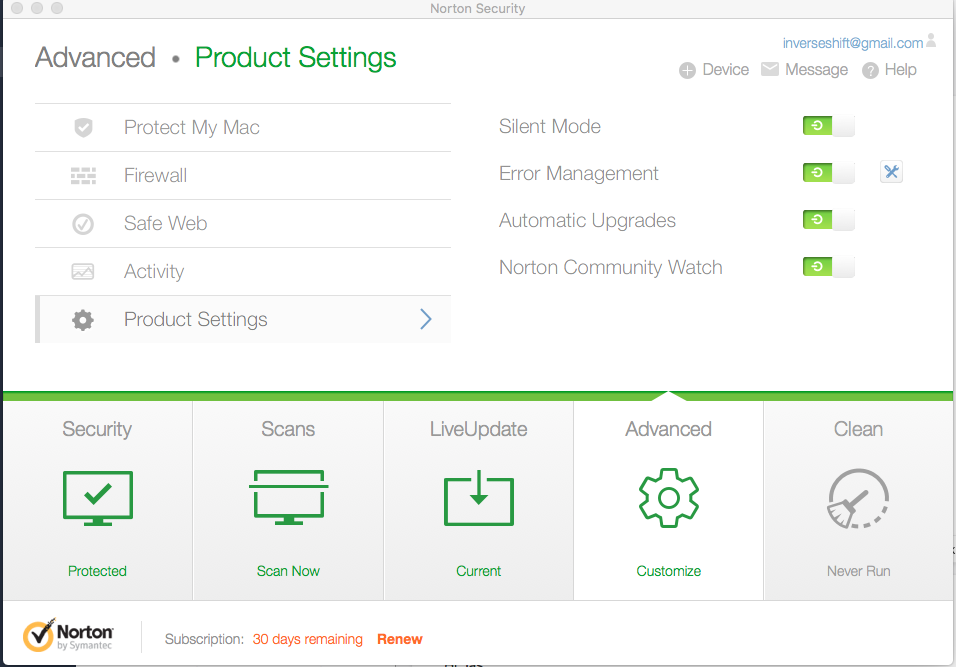
Task: Click the Advanced gear icon
Action: click(x=668, y=497)
